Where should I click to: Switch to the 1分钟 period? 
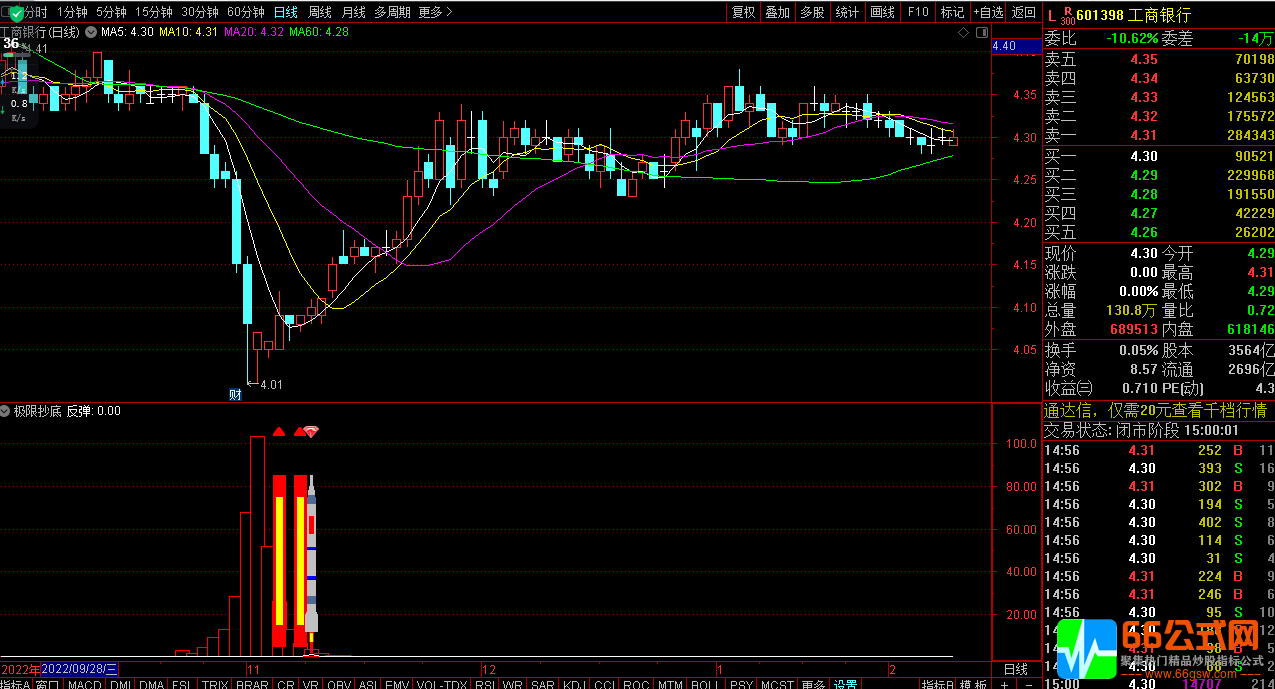(x=72, y=12)
